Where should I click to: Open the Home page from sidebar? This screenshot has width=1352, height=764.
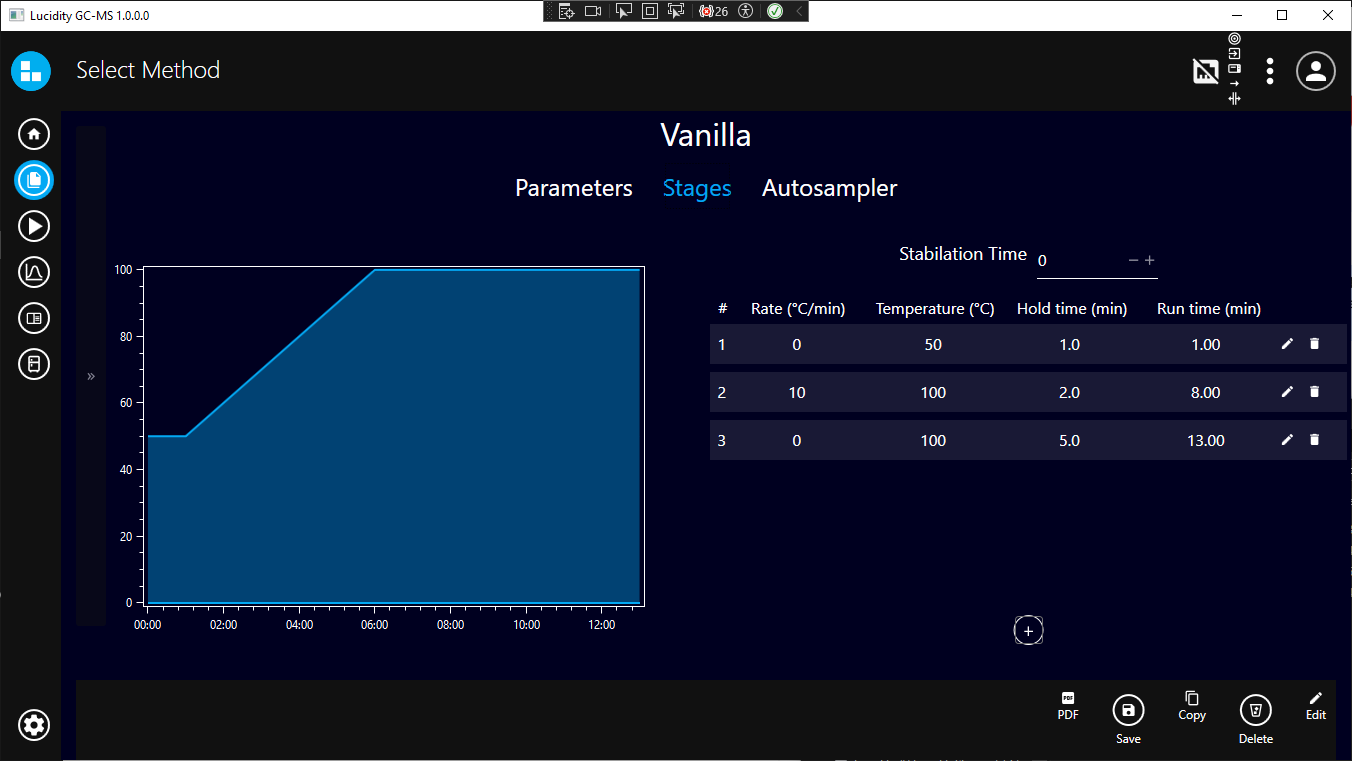coord(34,134)
